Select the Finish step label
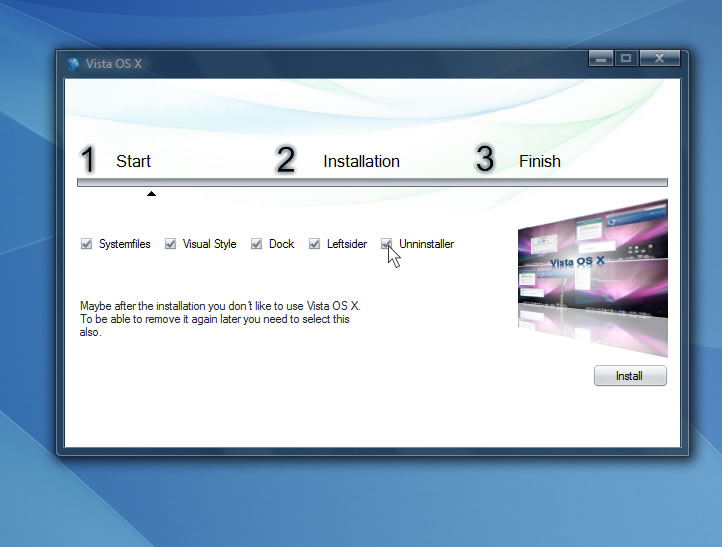 [540, 161]
